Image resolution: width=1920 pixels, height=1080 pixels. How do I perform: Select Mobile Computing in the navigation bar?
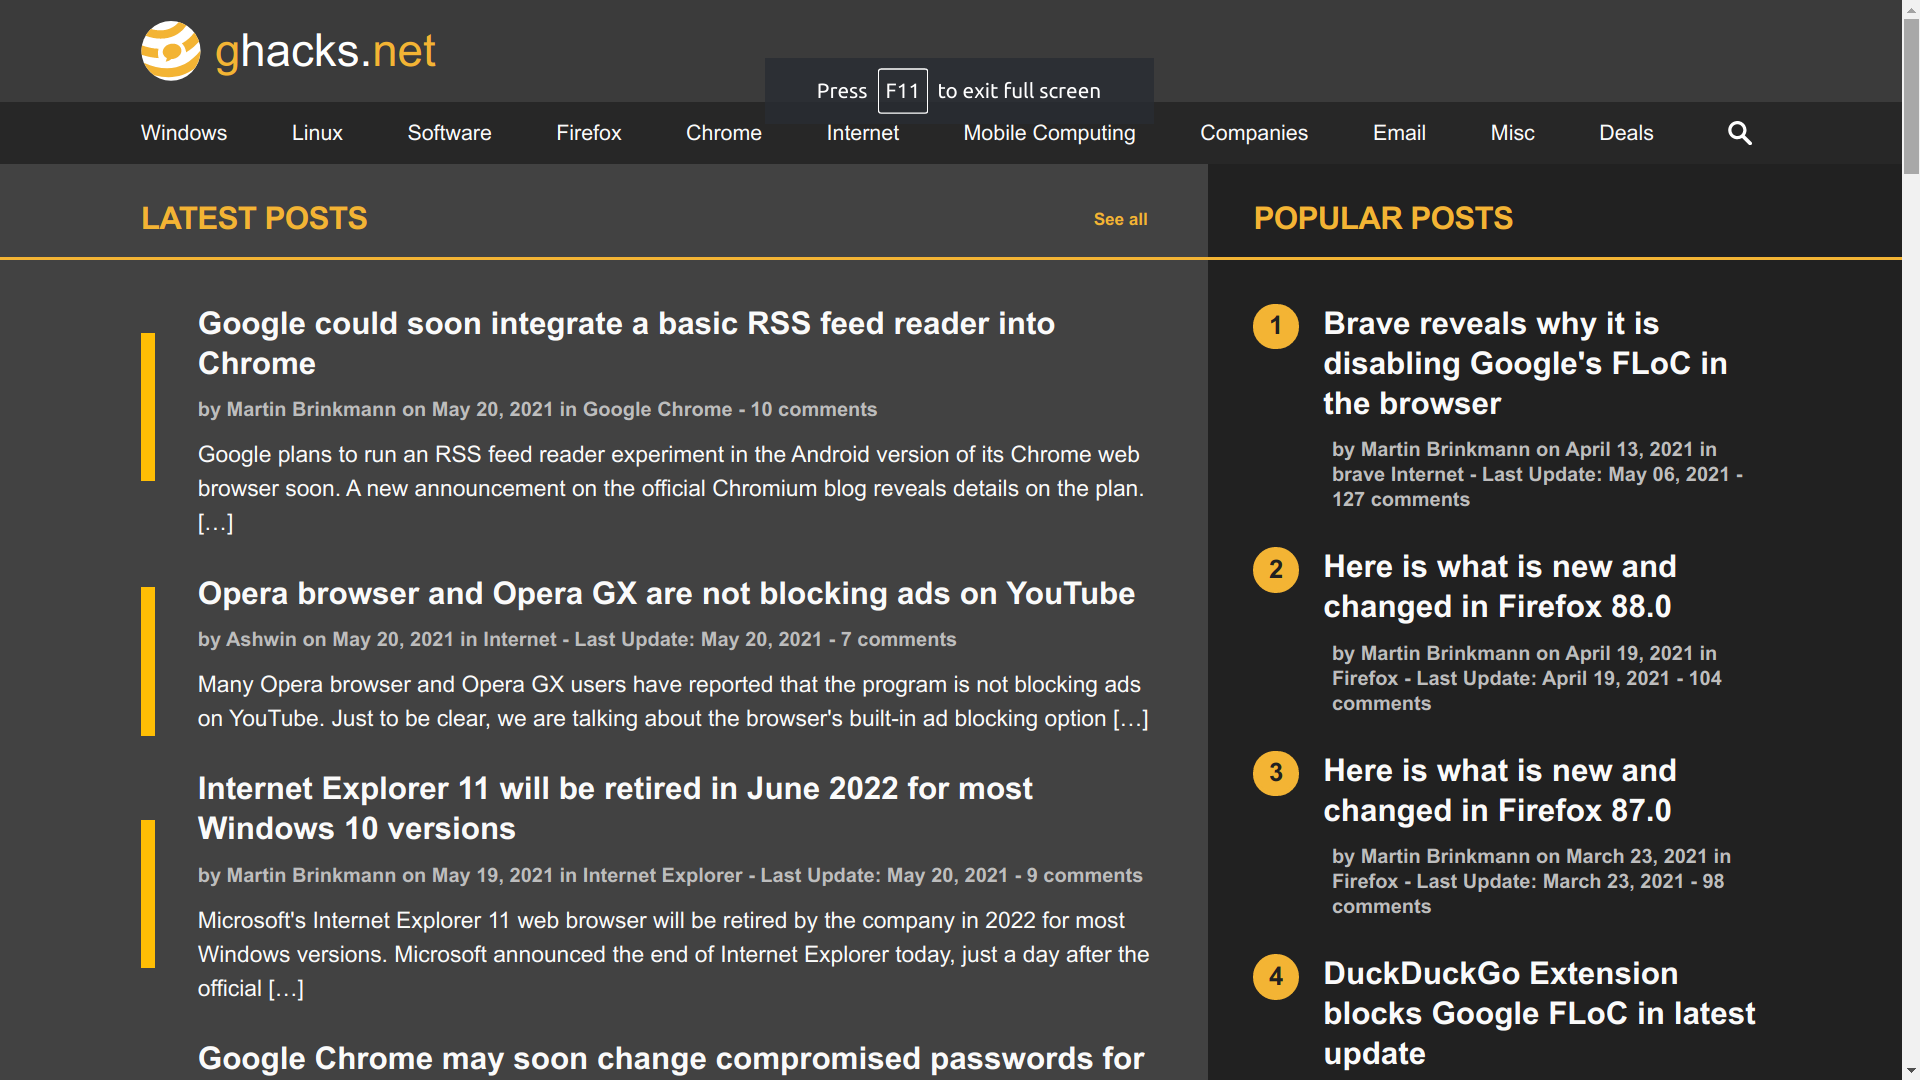[x=1049, y=133]
